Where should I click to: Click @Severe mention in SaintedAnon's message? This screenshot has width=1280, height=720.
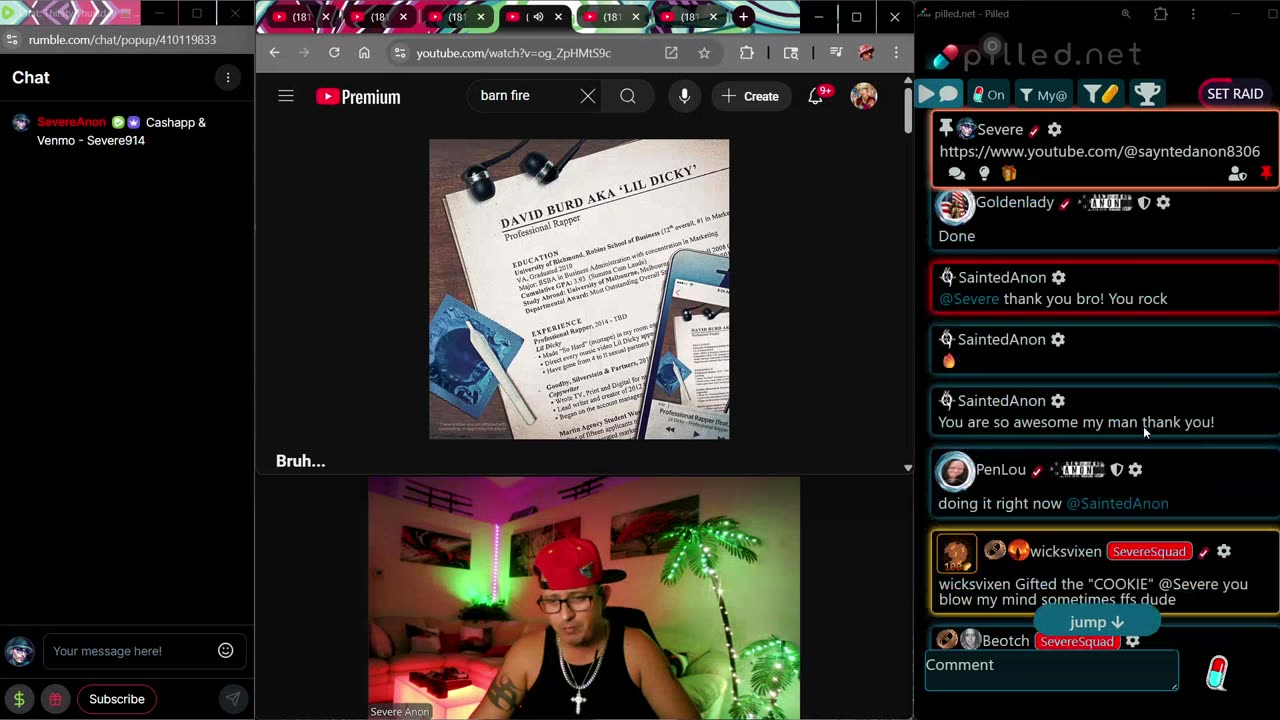click(969, 299)
